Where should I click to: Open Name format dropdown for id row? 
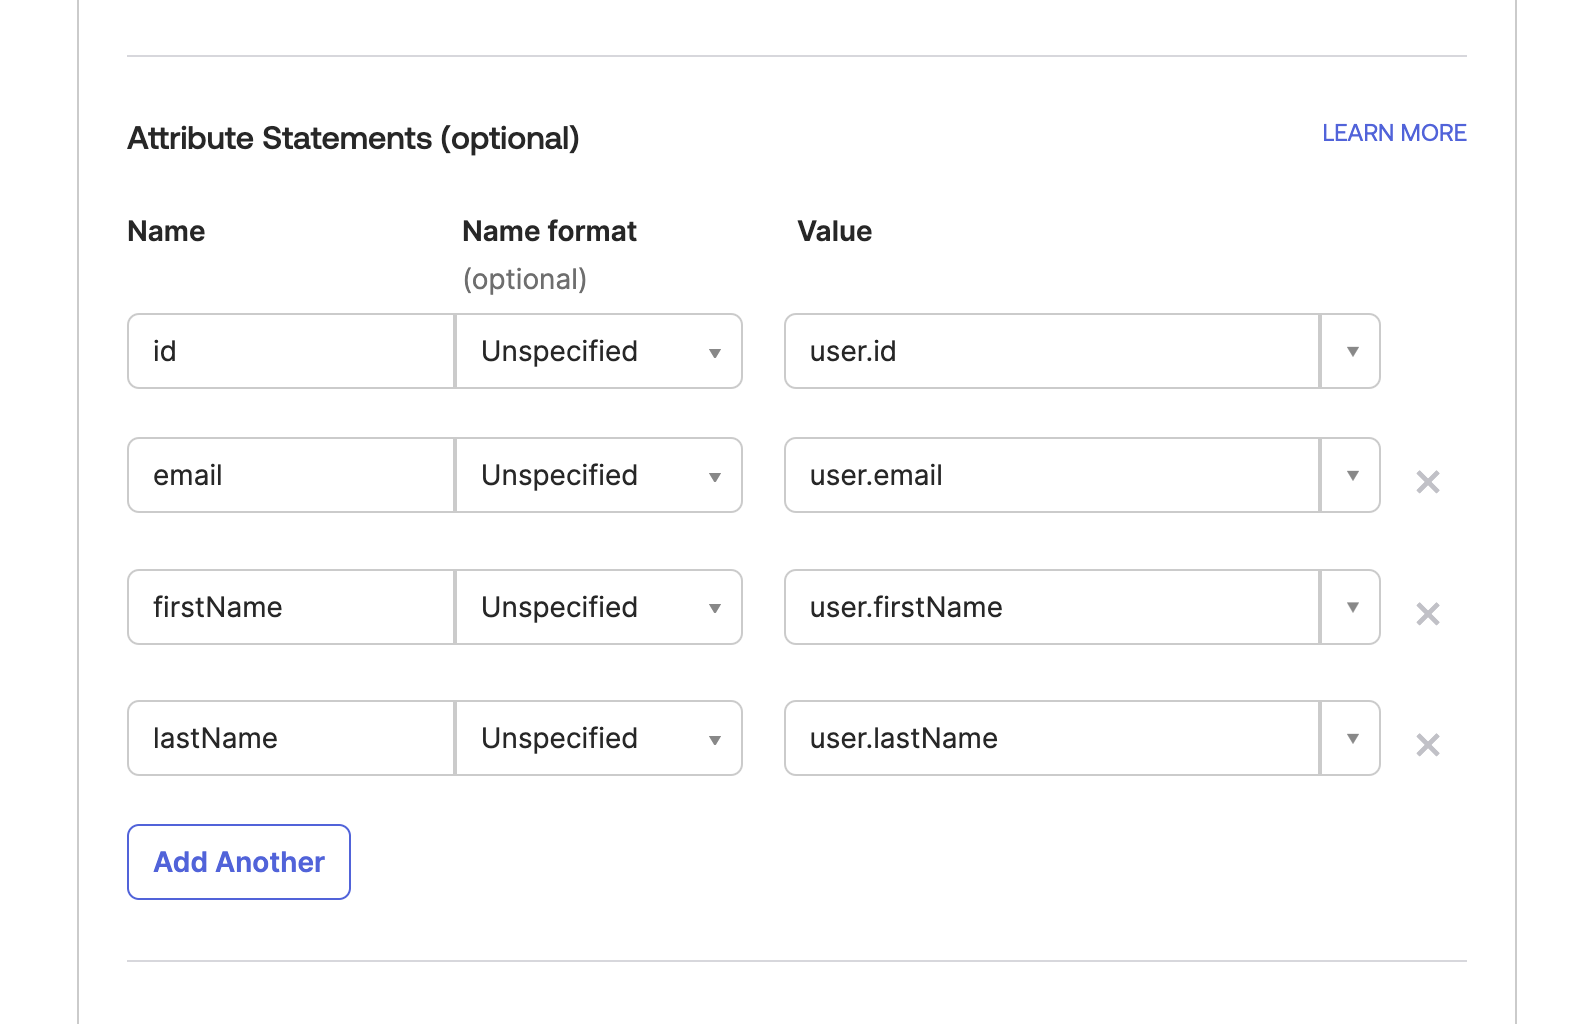(x=599, y=351)
